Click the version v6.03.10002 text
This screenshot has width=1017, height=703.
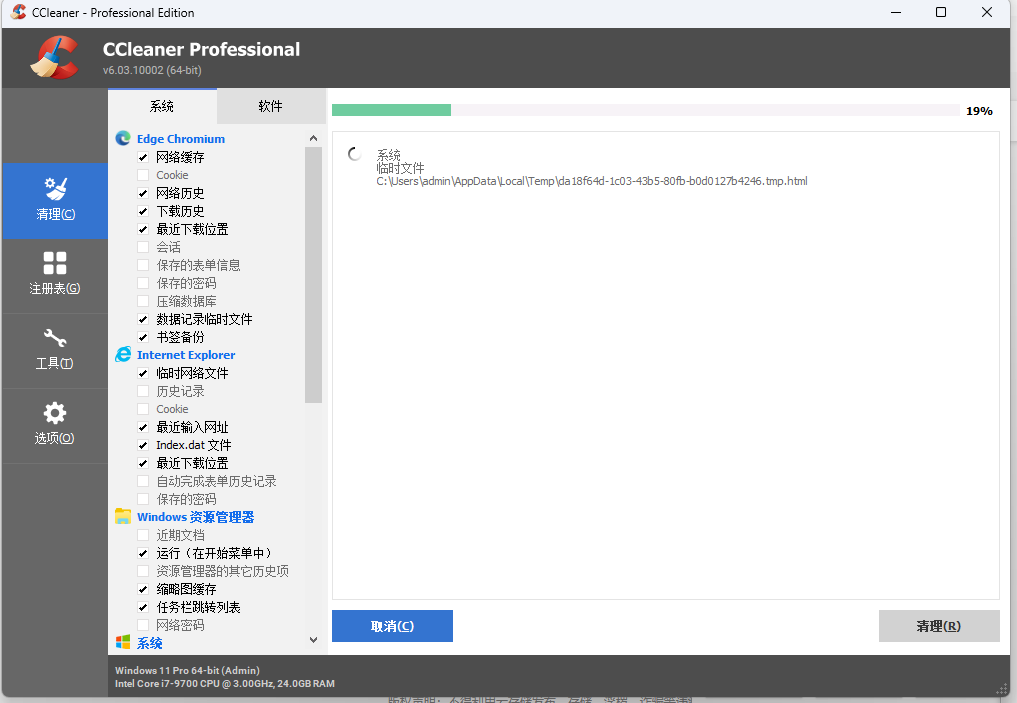[152, 70]
